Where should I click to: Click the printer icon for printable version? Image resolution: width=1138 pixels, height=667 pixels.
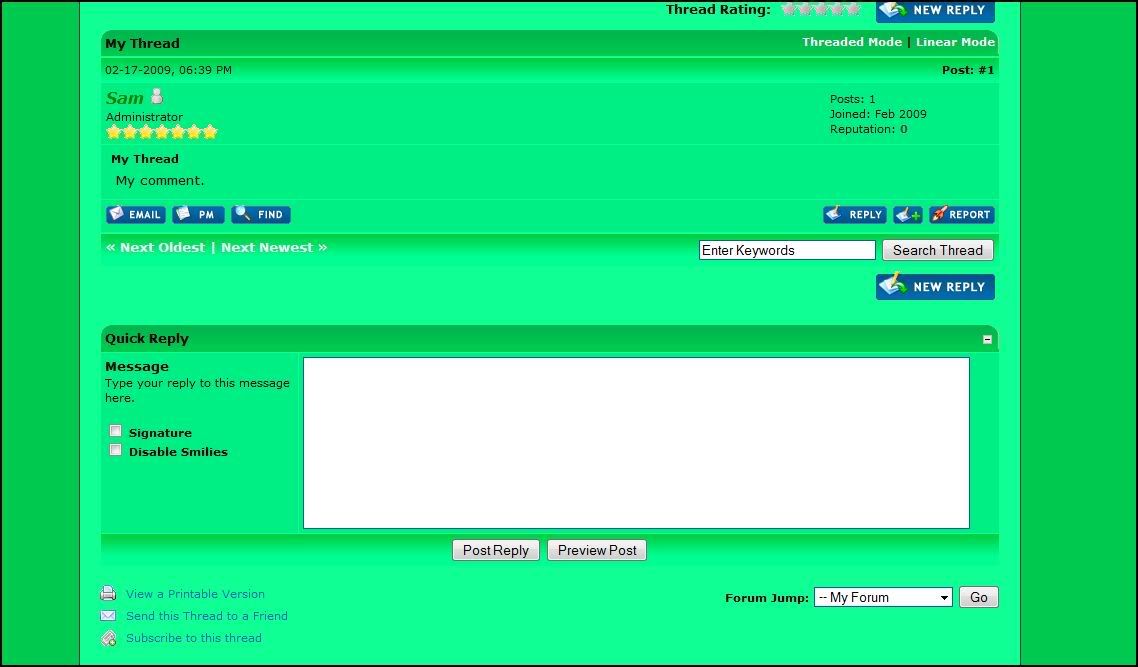coord(108,593)
